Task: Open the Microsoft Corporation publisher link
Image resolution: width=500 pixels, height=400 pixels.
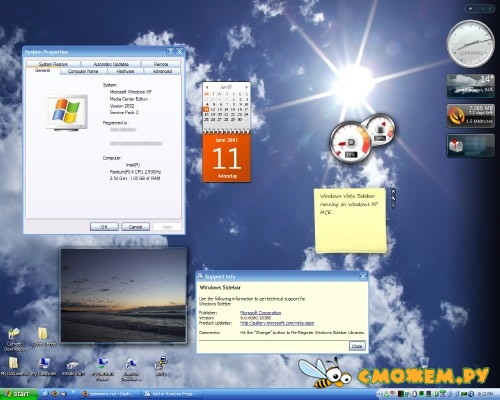Action: tap(260, 313)
